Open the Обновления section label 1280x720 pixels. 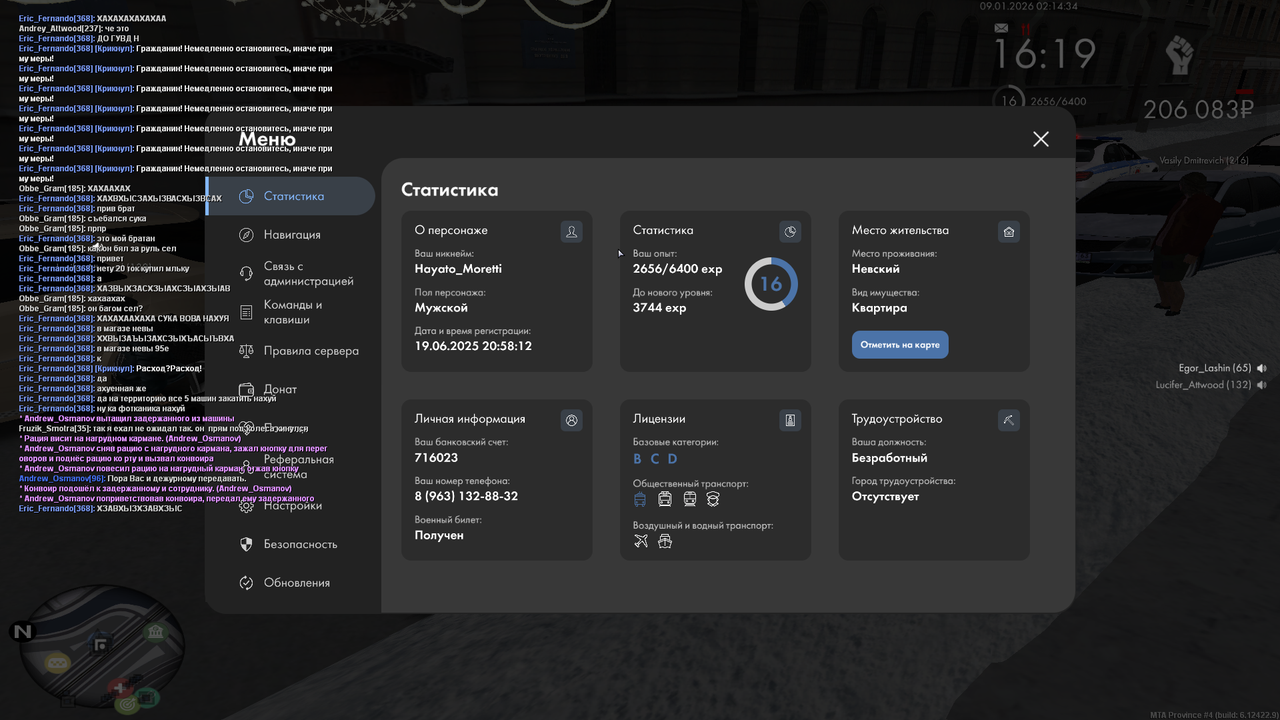pos(296,583)
